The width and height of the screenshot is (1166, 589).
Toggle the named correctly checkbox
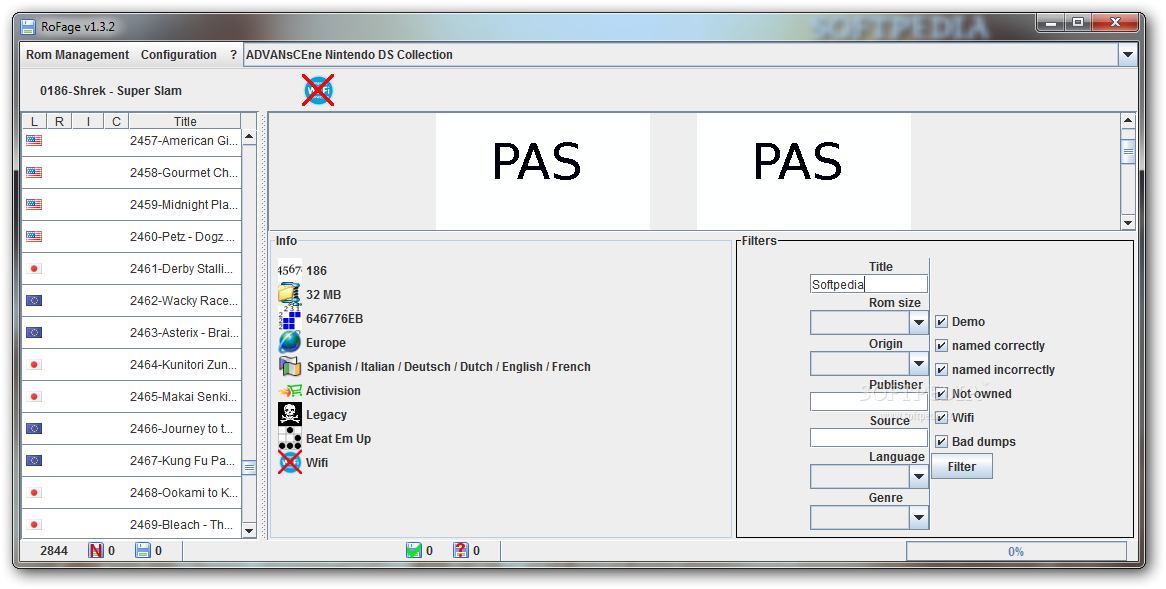click(941, 345)
